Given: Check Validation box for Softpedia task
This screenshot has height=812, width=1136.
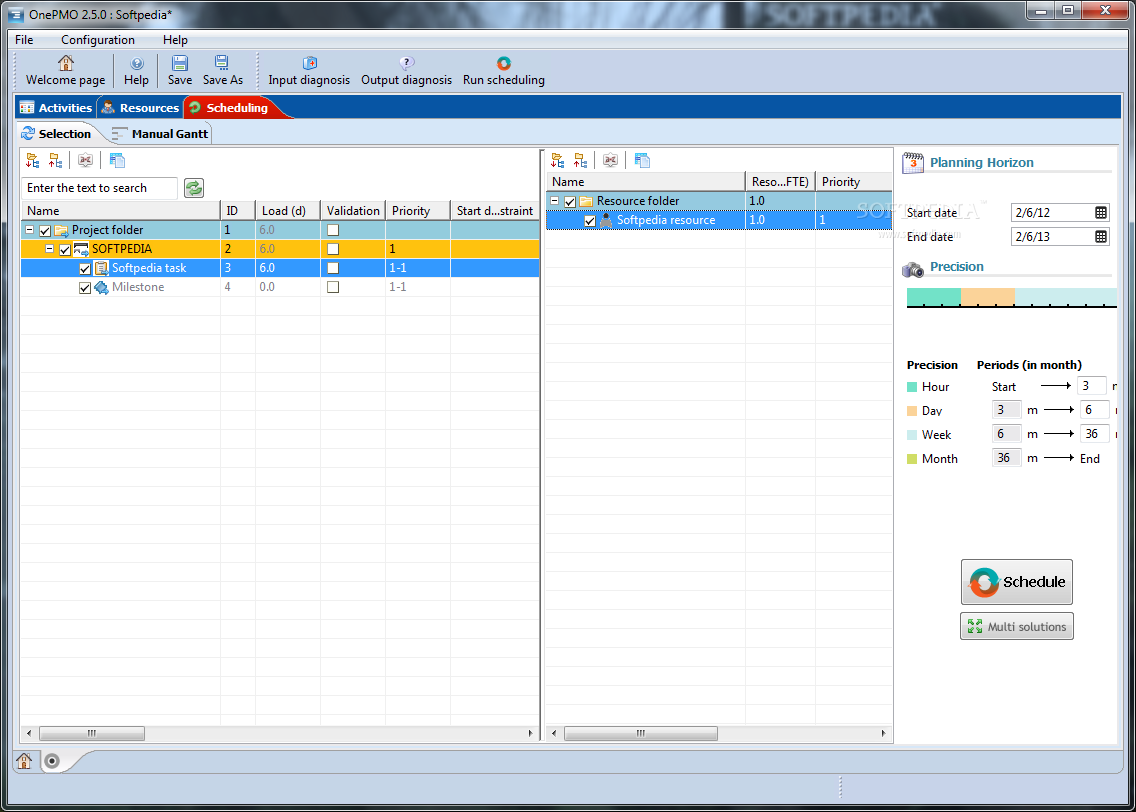Looking at the screenshot, I should coord(333,268).
